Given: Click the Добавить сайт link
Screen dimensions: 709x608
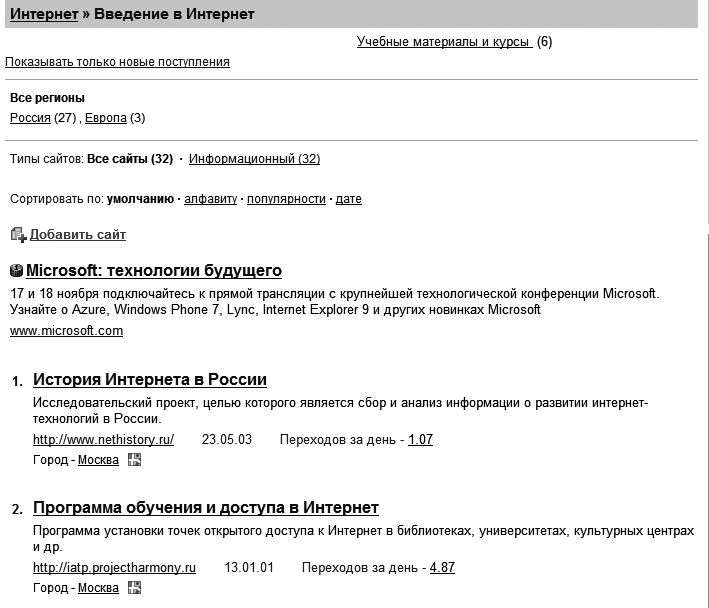Looking at the screenshot, I should coord(78,235).
